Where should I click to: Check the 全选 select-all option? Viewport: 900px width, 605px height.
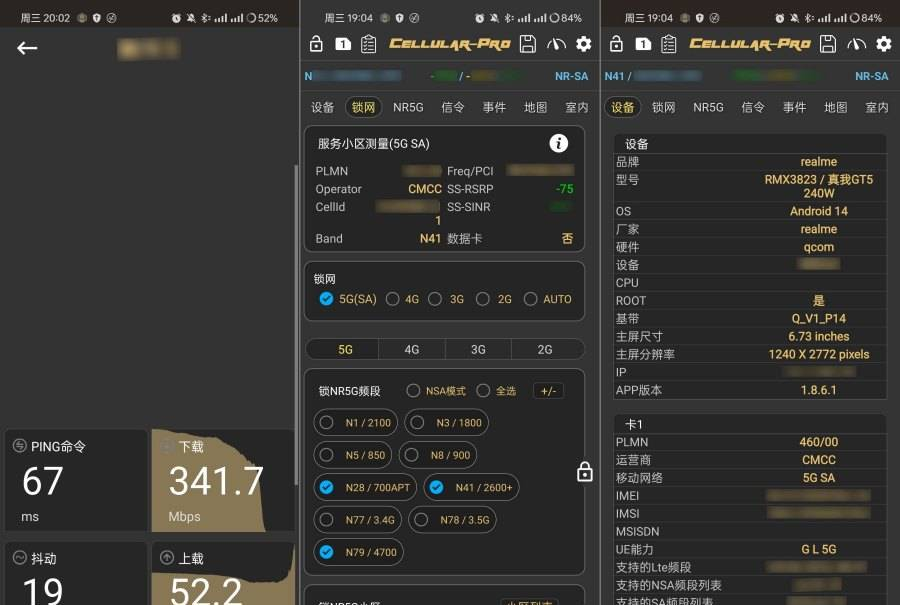click(483, 391)
